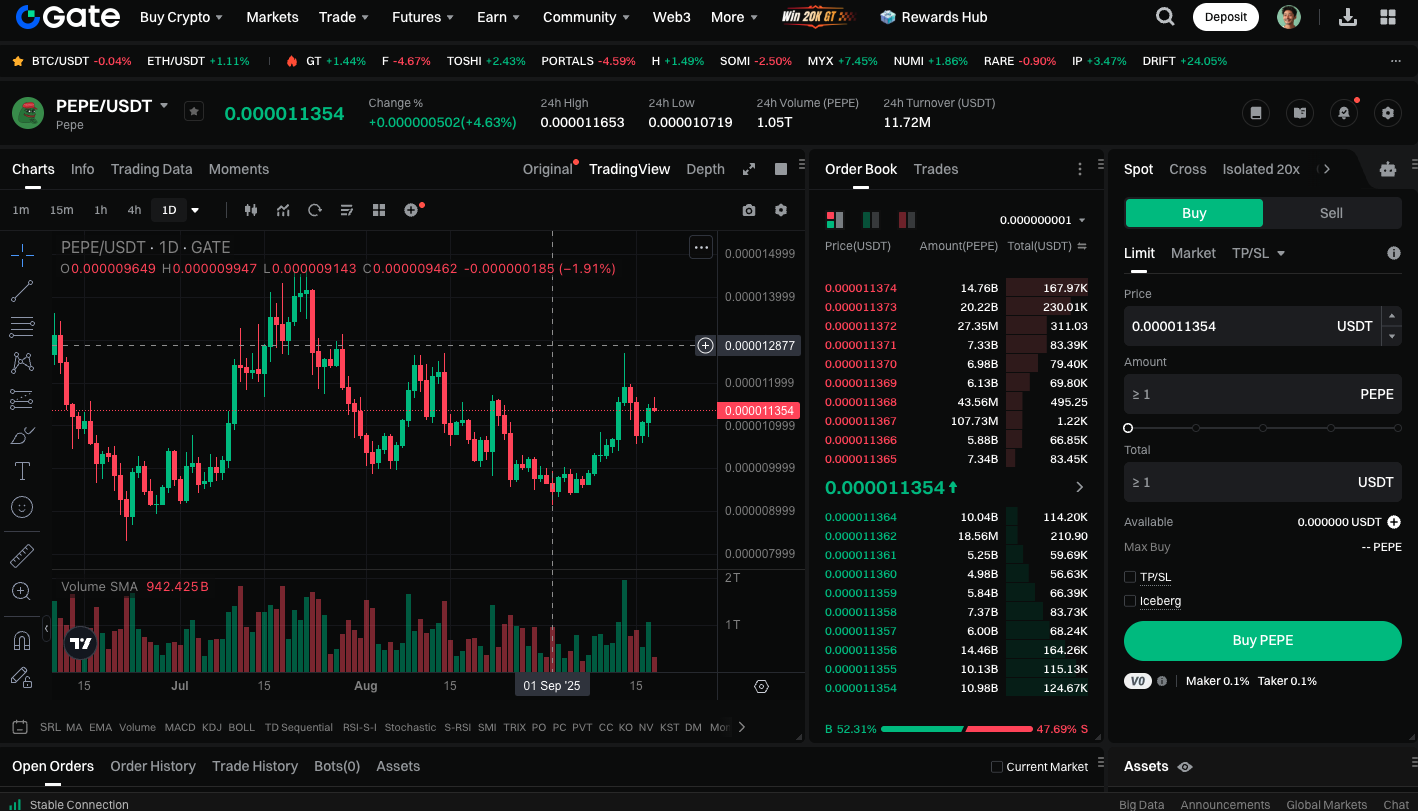The height and width of the screenshot is (811, 1418).
Task: Show more margin tabs arrow after Isolated 20x
Action: click(1327, 169)
